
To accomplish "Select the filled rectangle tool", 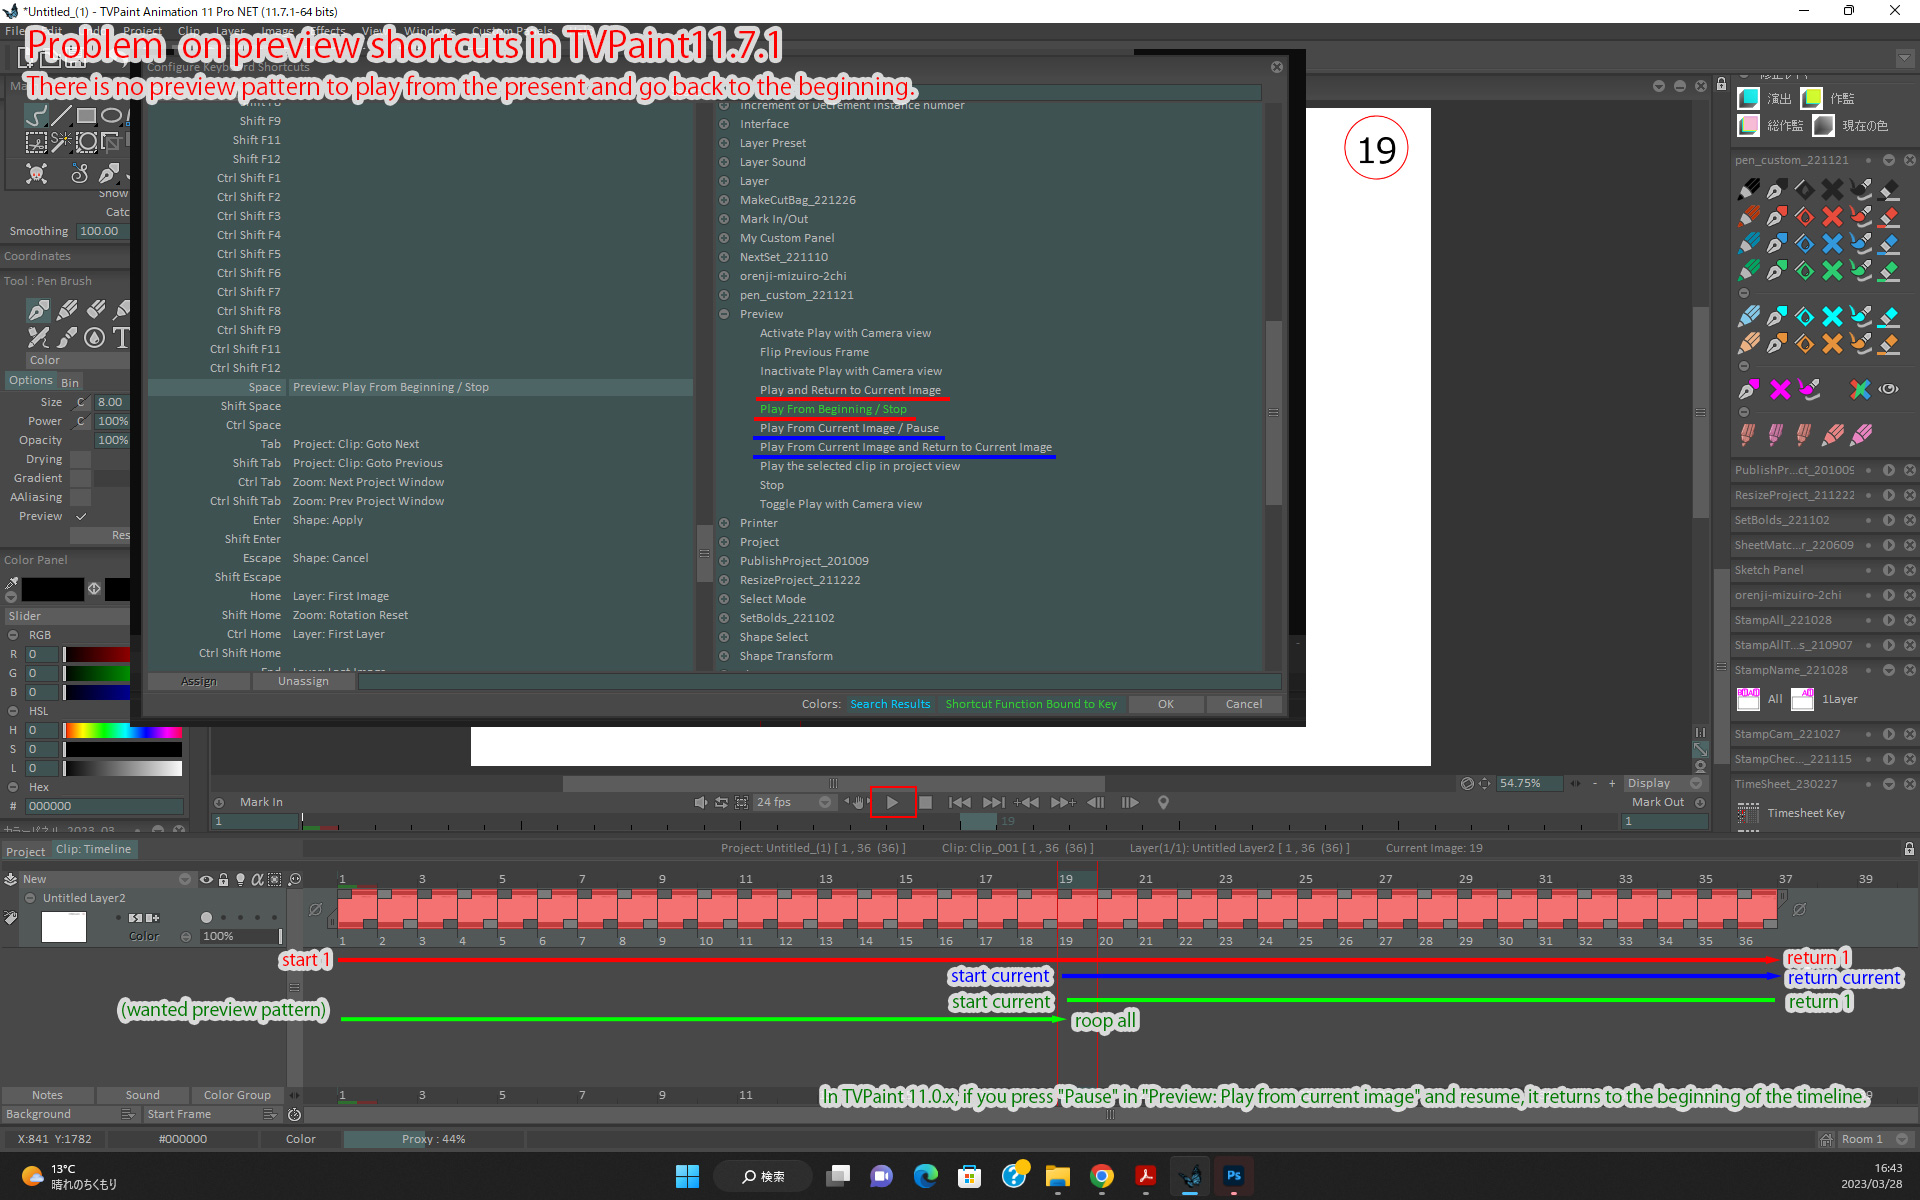I will click(87, 116).
